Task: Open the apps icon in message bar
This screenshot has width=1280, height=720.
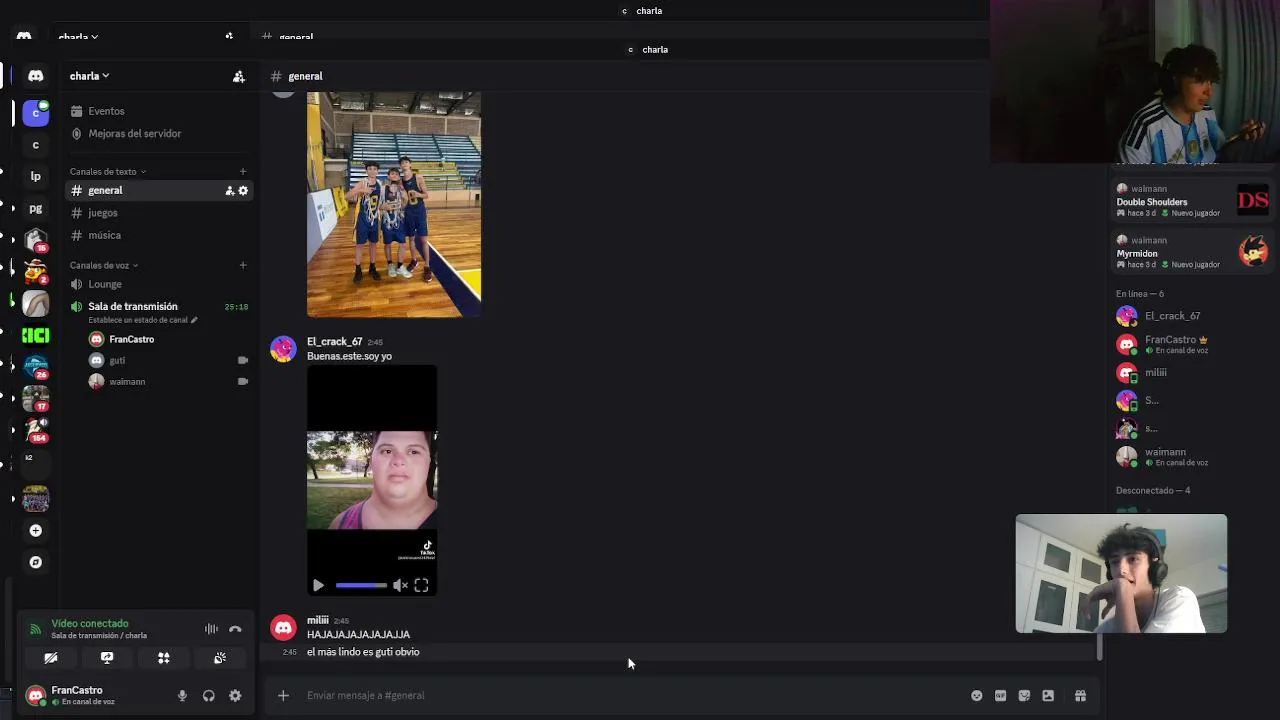Action: tap(1048, 696)
